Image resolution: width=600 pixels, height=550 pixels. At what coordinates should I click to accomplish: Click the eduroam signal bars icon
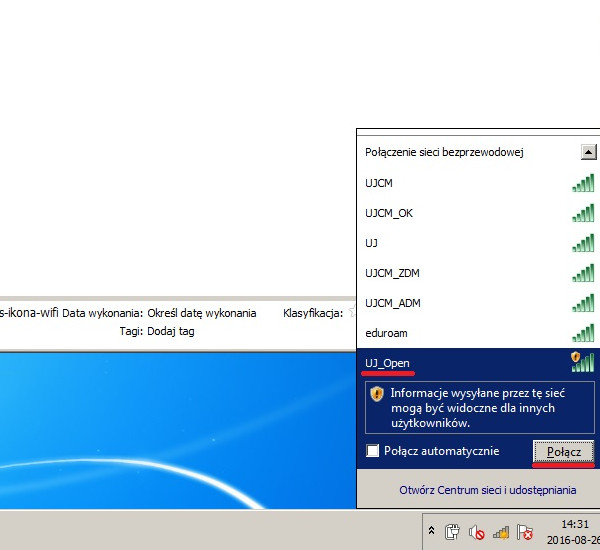pos(583,333)
